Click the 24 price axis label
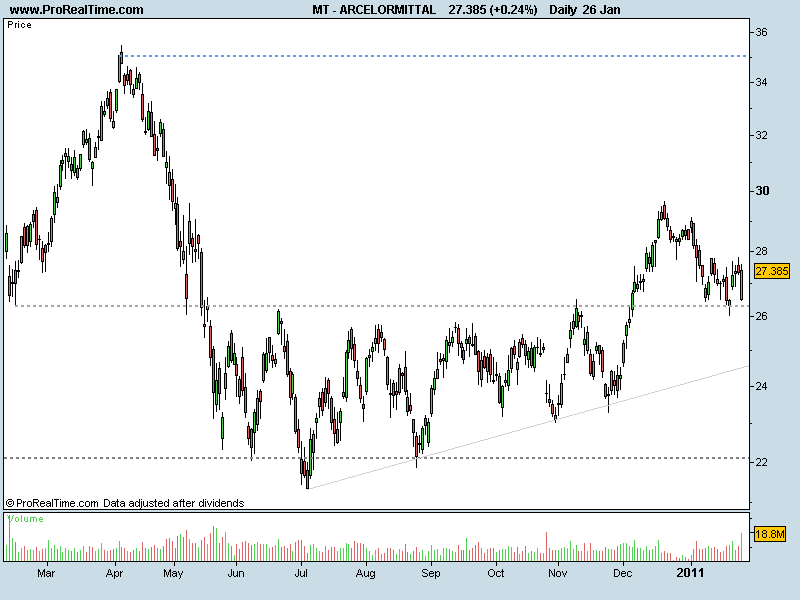This screenshot has height=600, width=800. coord(761,386)
